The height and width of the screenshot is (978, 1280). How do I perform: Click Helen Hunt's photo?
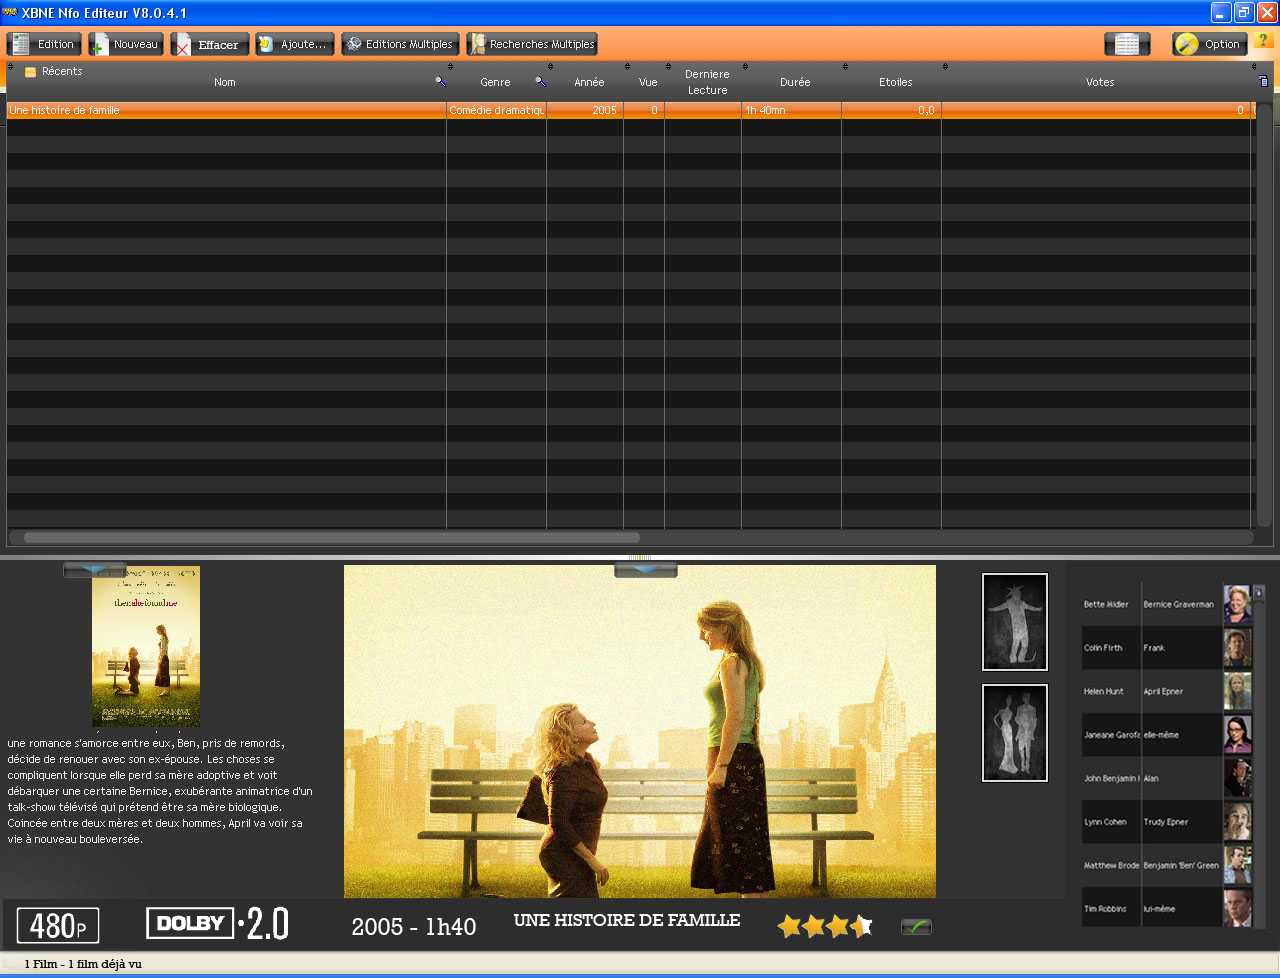(1238, 691)
